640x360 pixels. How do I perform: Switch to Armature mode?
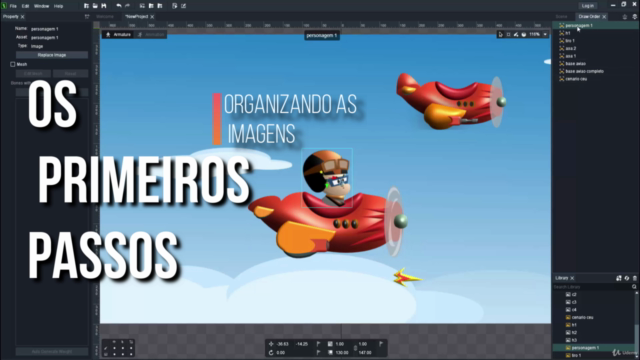click(x=118, y=35)
